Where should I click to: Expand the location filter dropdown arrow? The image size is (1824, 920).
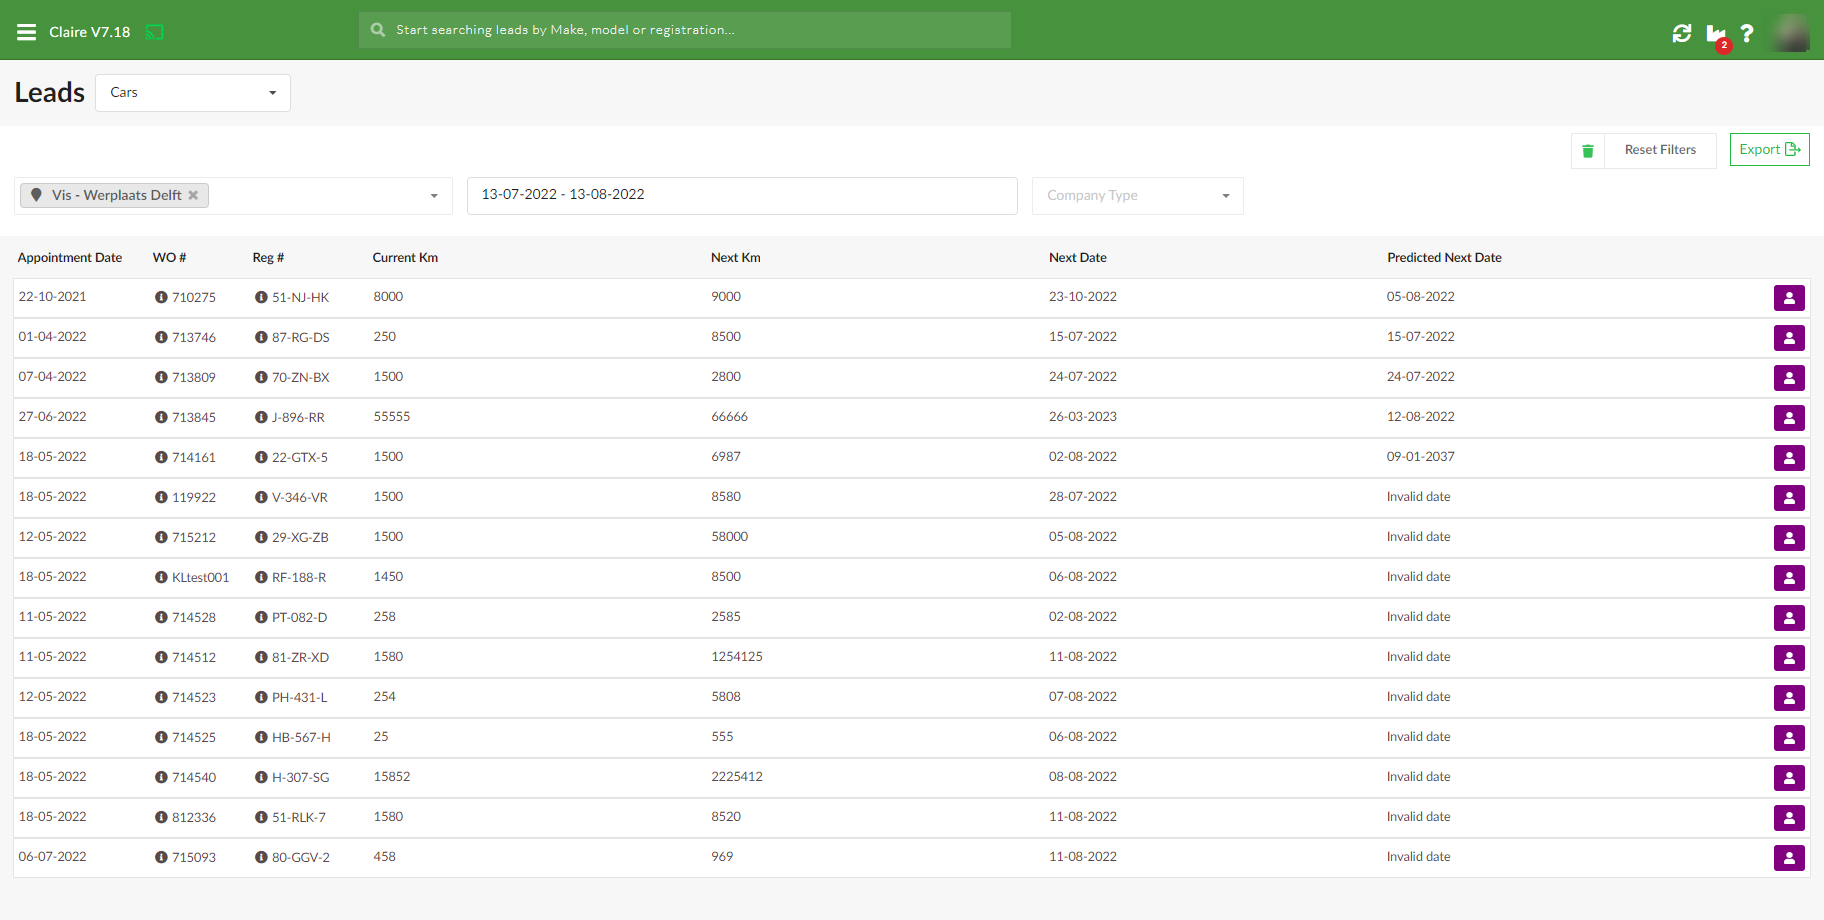pos(434,196)
